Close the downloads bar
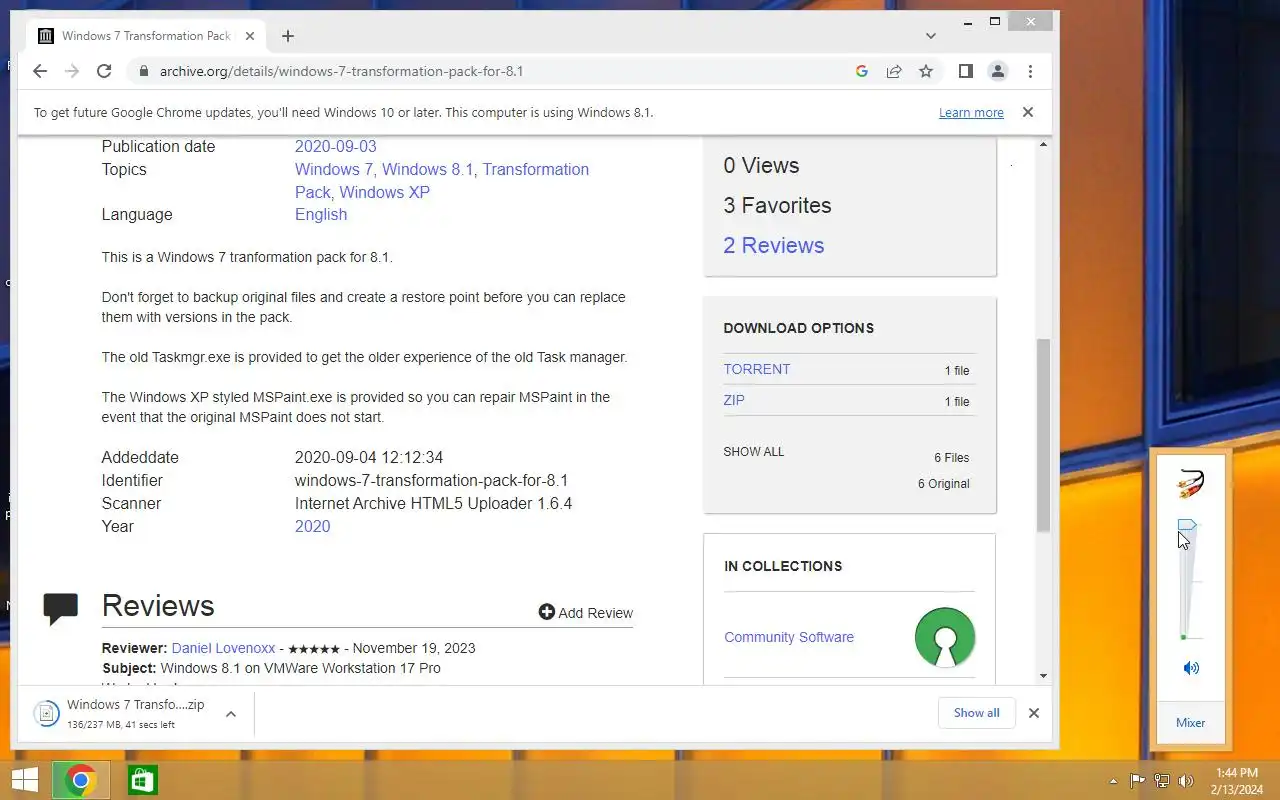Screen dimensions: 1280x800 (1034, 713)
